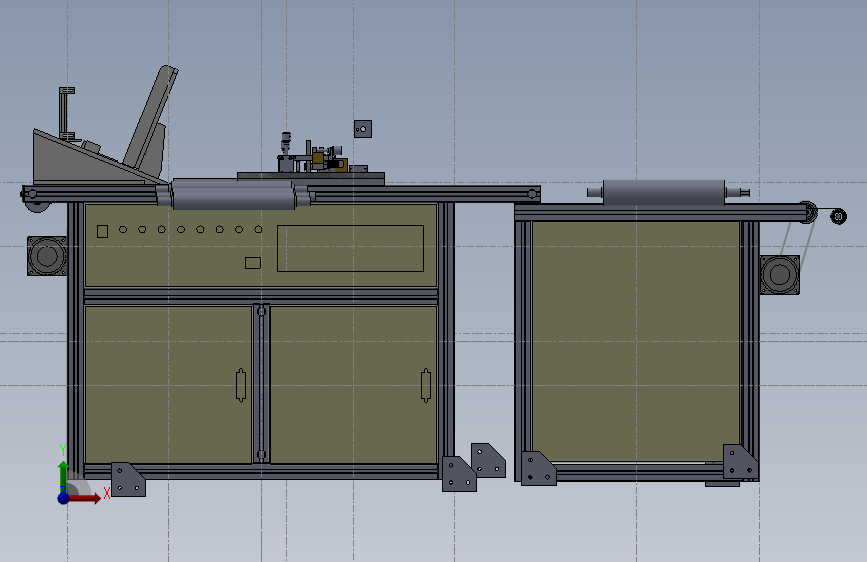867x562 pixels.
Task: Select the corner bracket at left cabinet's bottom-left
Action: click(128, 480)
